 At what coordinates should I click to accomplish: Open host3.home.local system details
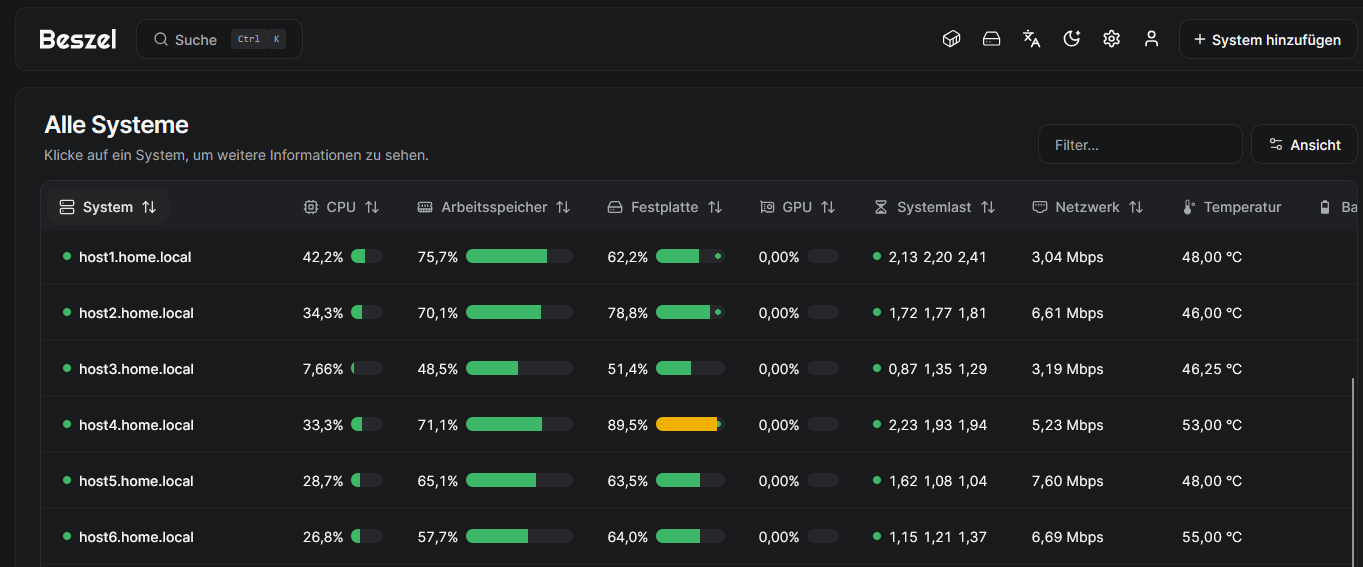[x=136, y=369]
